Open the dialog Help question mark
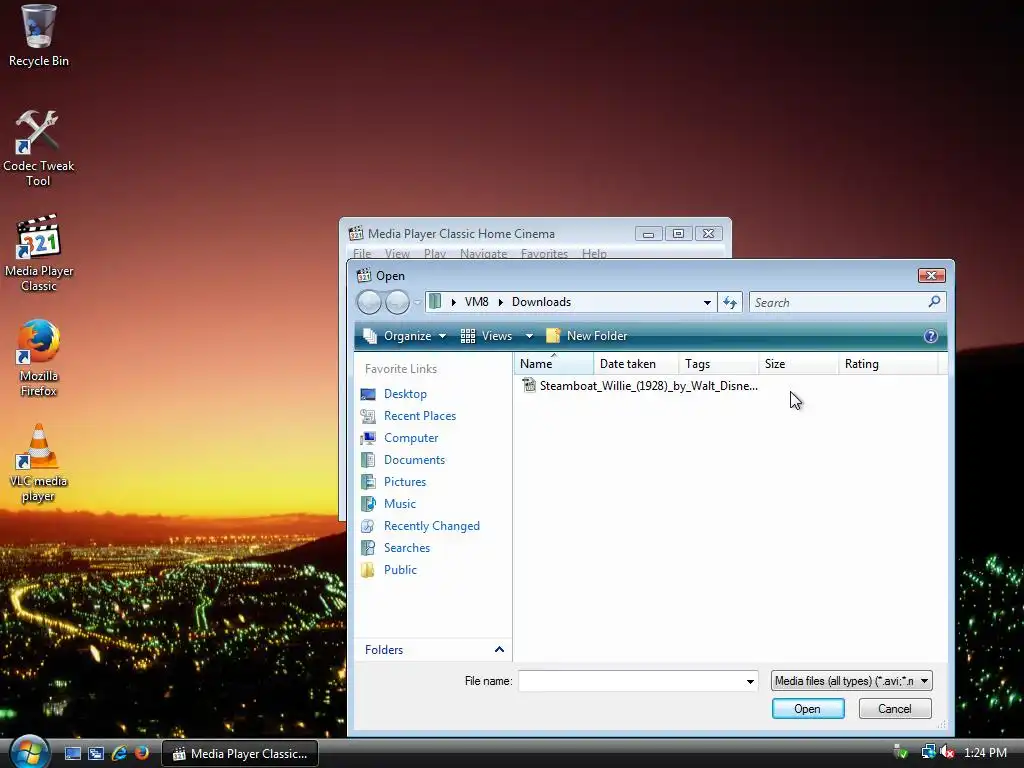Viewport: 1024px width, 768px height. [931, 336]
